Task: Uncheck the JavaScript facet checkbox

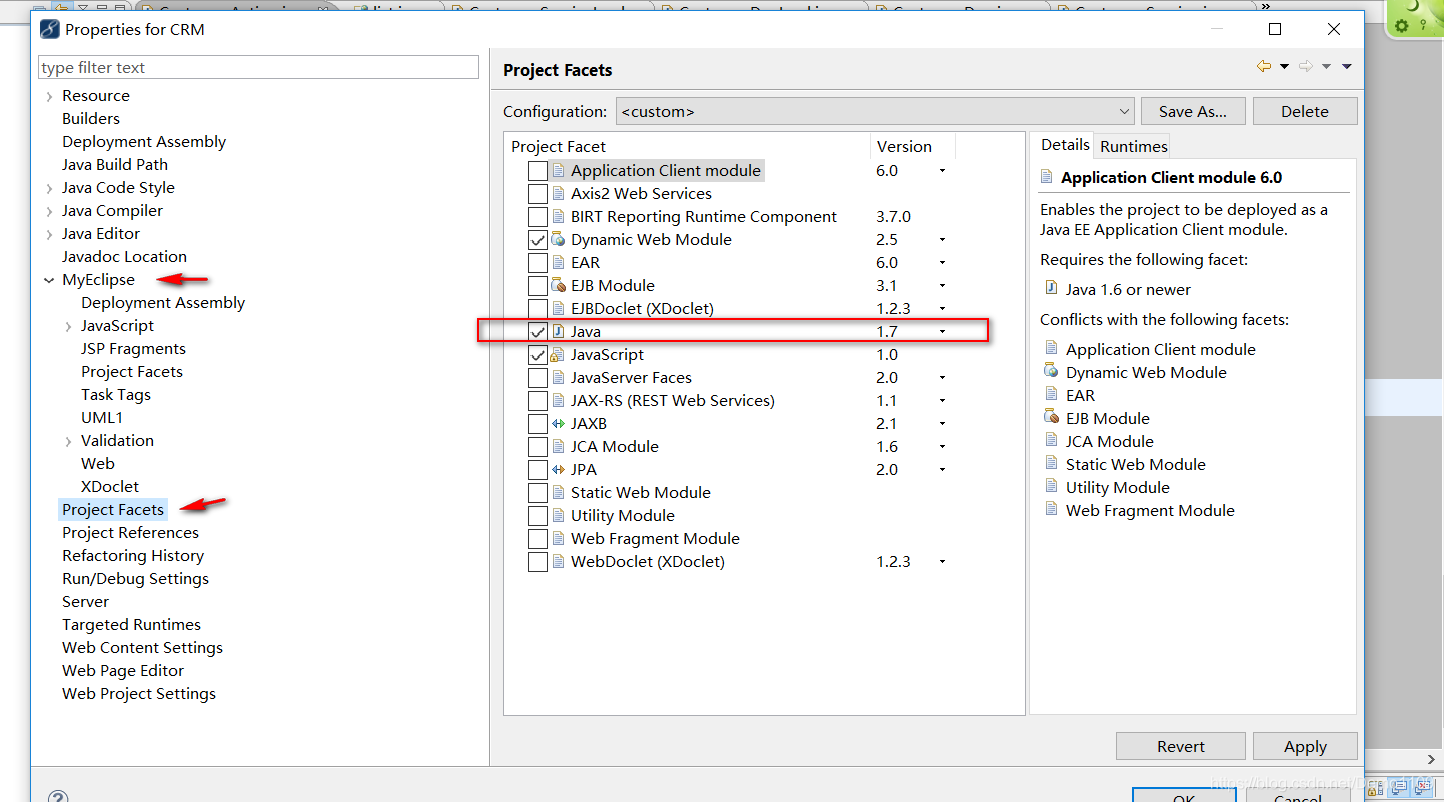Action: (x=538, y=355)
